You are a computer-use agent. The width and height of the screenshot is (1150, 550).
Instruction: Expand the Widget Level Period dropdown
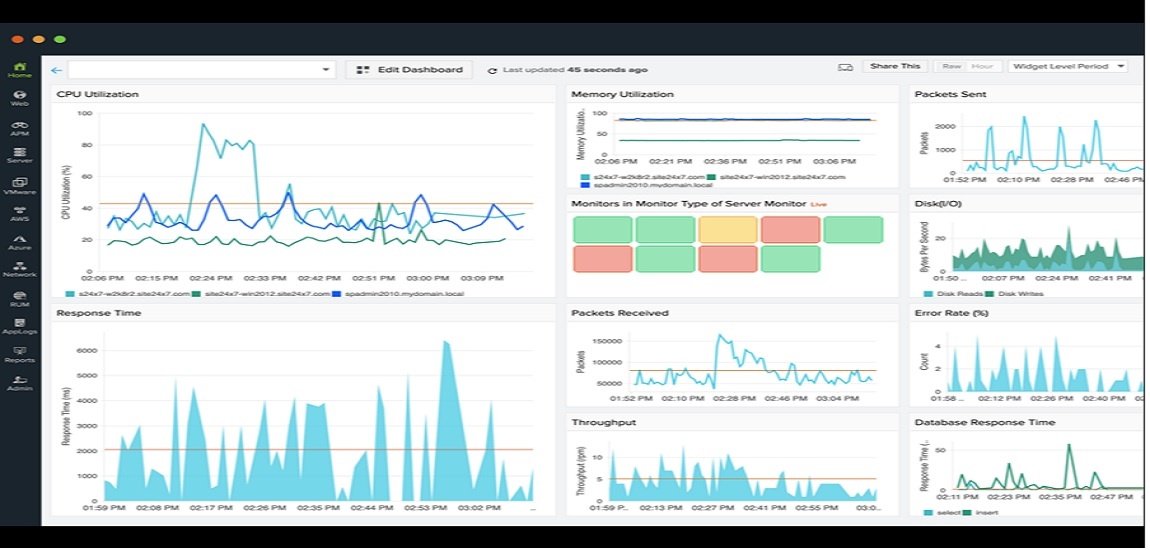coord(1068,67)
